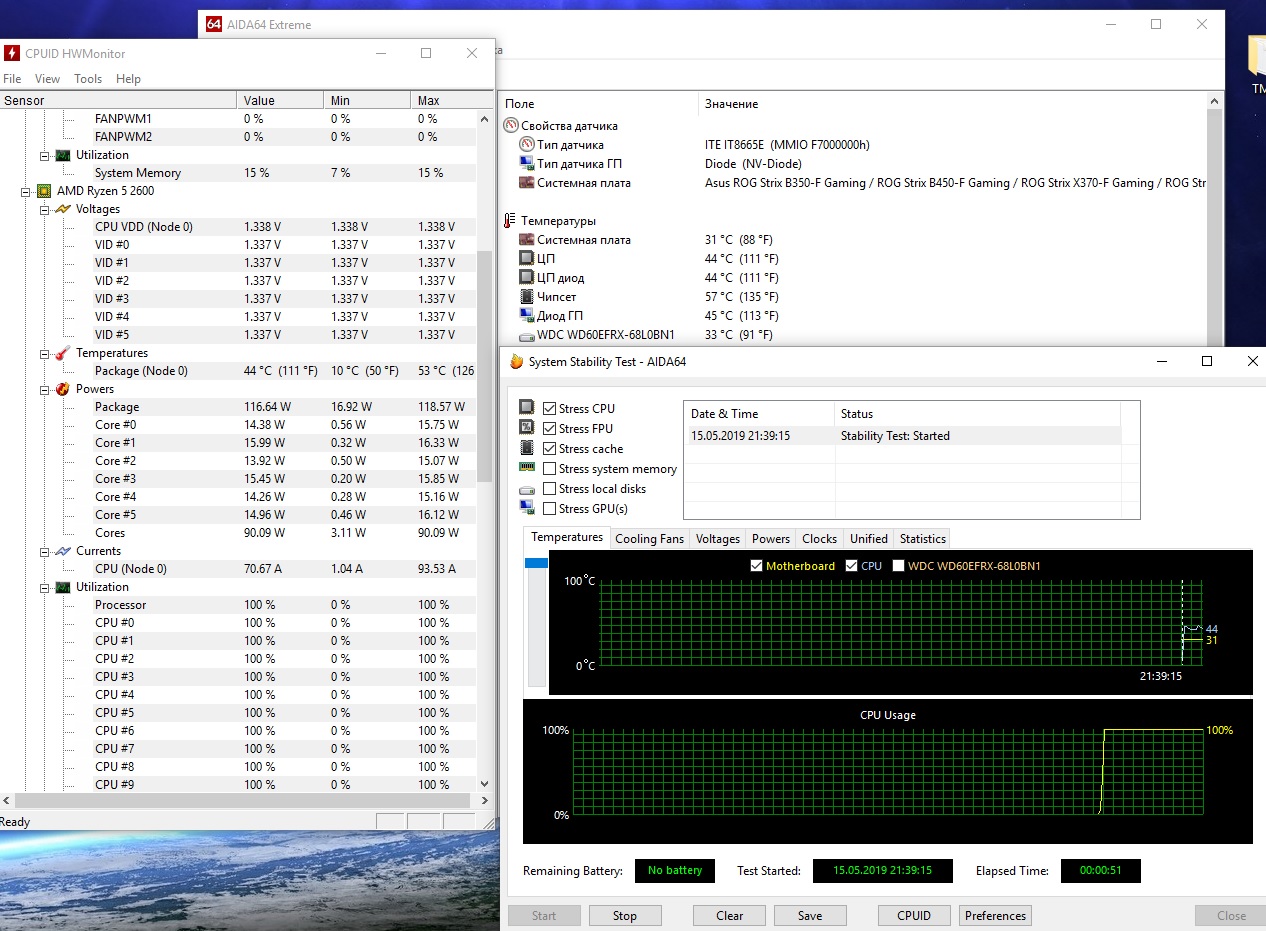The width and height of the screenshot is (1266, 931).
Task: Click the HWMonitor vertical scrollbar thumb
Action: tap(485, 365)
